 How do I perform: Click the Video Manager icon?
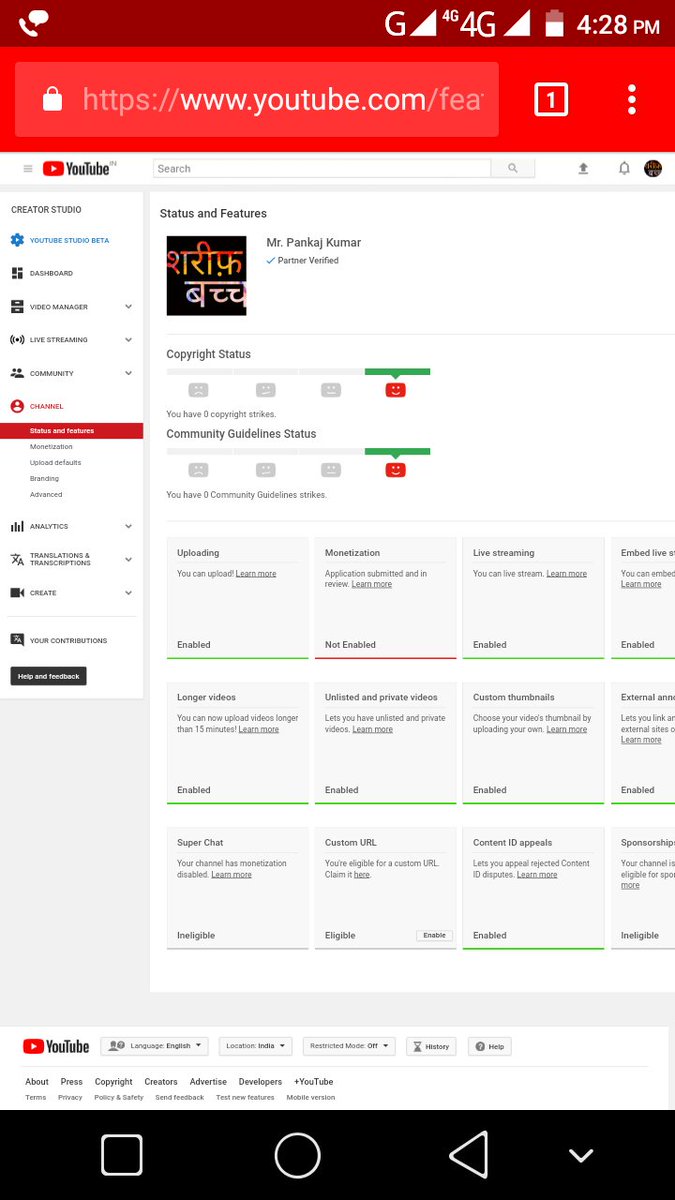17,307
